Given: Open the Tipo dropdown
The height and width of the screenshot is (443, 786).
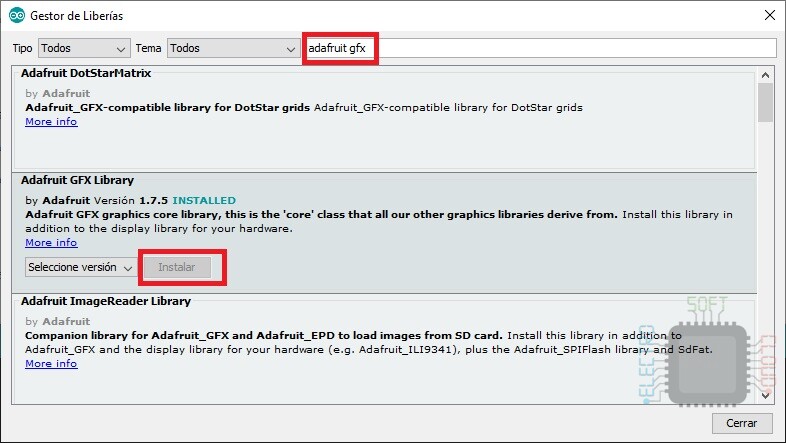Looking at the screenshot, I should (x=84, y=48).
